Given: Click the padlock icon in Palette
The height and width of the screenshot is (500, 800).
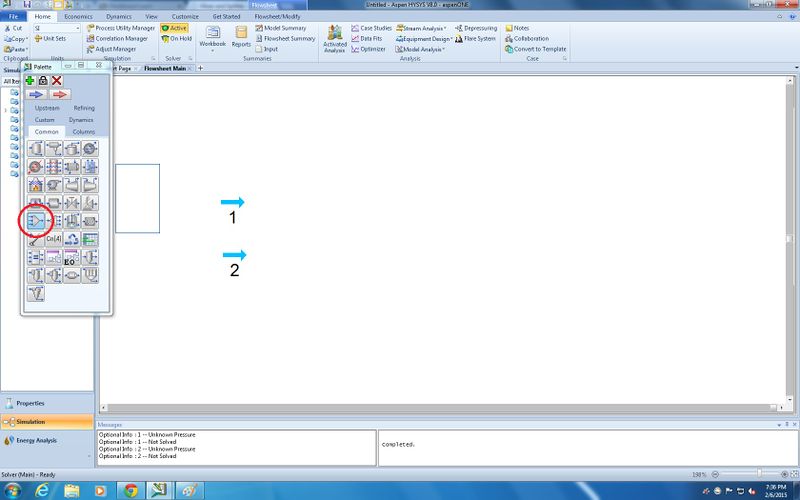Looking at the screenshot, I should click(43, 80).
